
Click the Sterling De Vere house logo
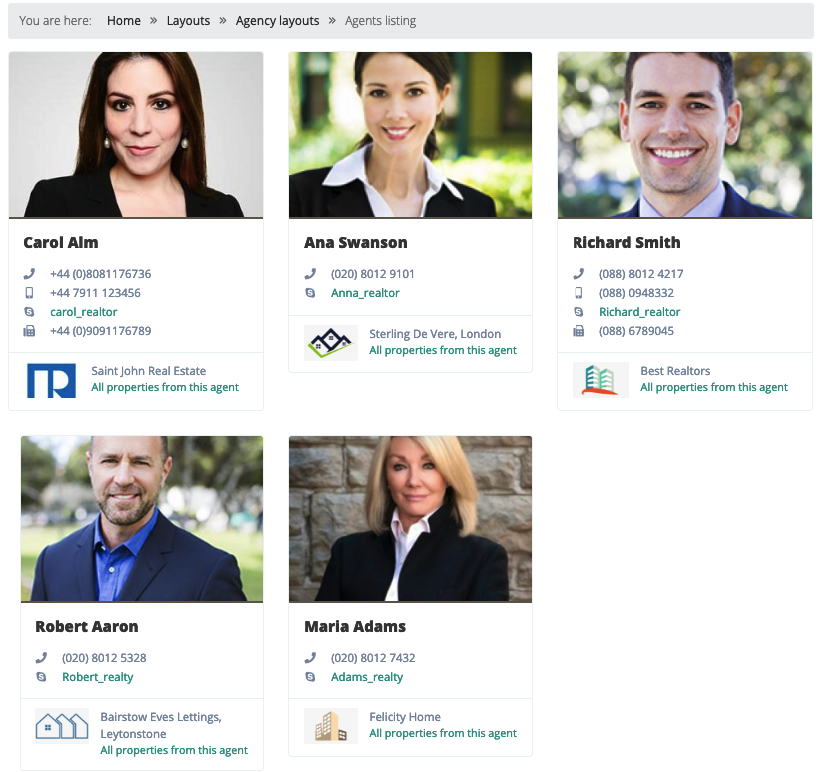coord(331,343)
